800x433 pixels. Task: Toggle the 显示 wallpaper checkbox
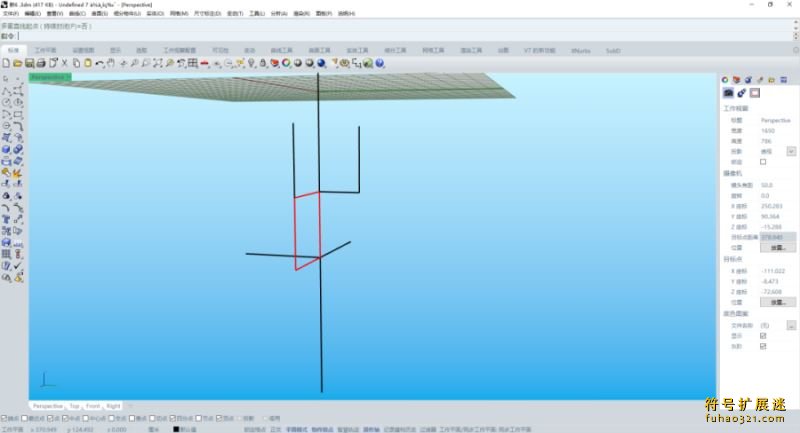(763, 336)
